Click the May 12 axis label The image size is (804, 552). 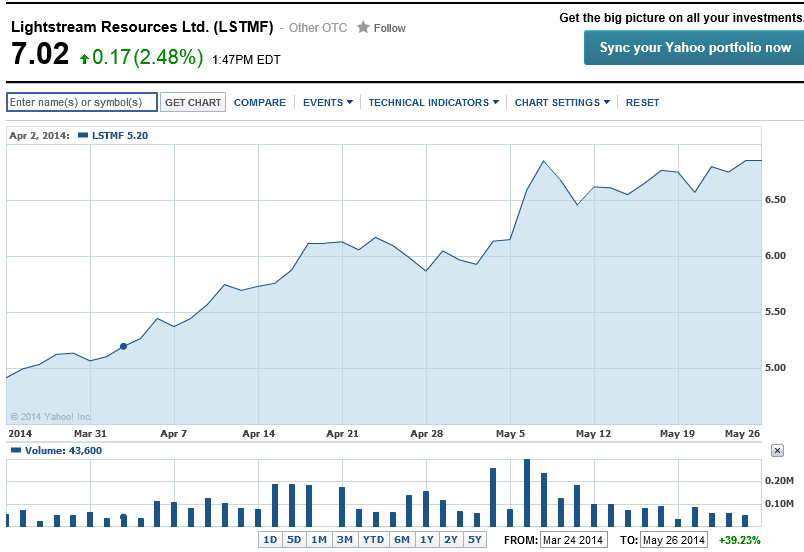tap(593, 434)
